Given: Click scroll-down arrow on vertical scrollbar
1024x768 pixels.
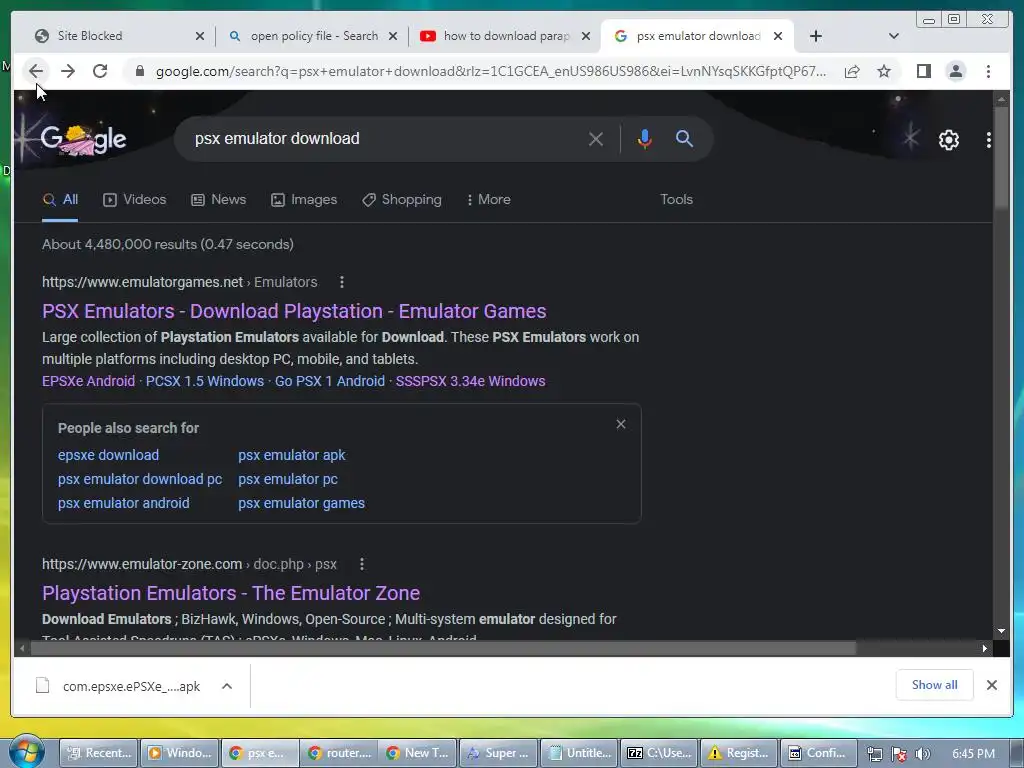Looking at the screenshot, I should coord(1001,632).
